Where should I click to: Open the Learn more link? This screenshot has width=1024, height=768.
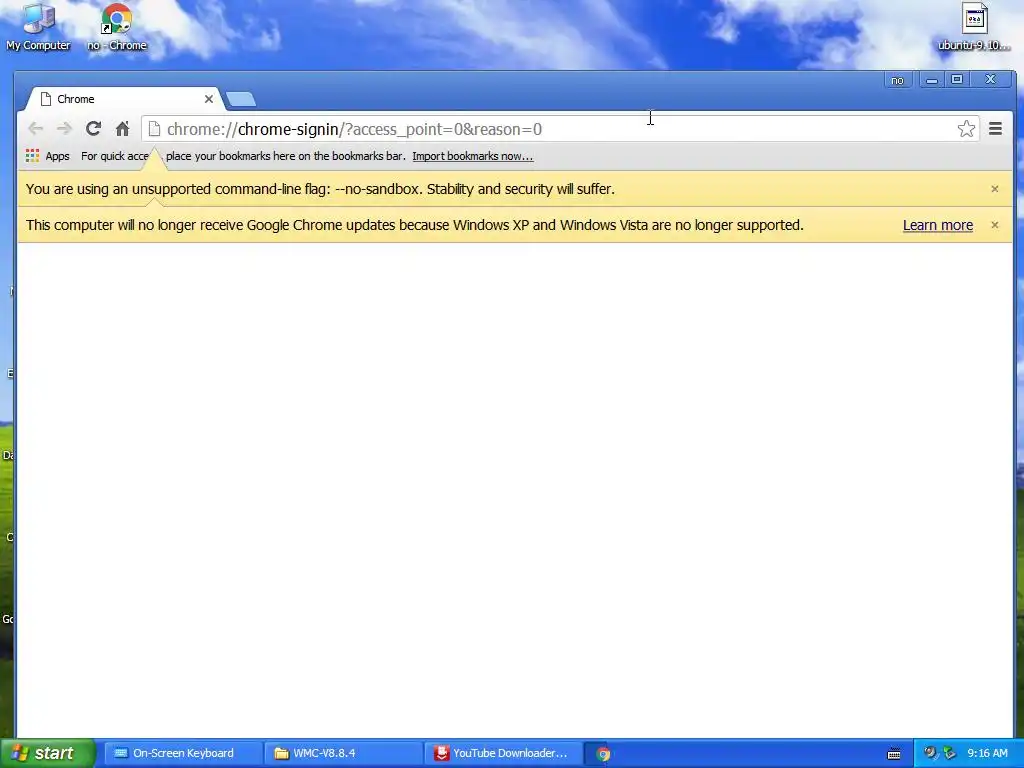pyautogui.click(x=938, y=225)
